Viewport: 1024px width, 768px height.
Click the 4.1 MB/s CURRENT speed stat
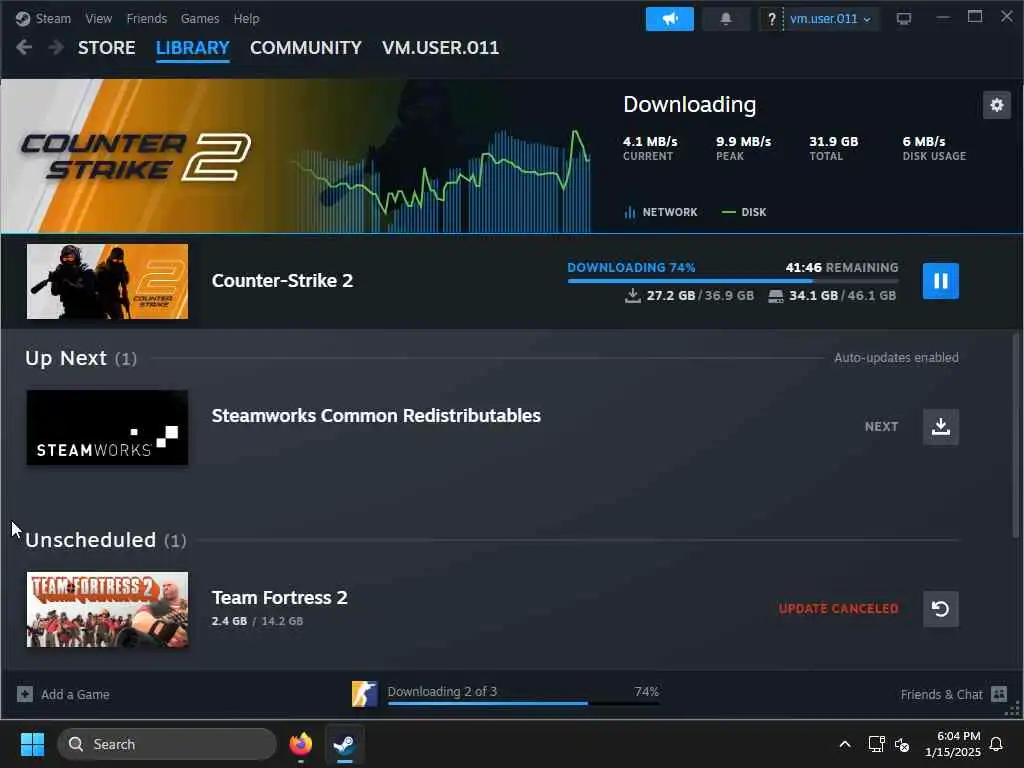(x=650, y=148)
